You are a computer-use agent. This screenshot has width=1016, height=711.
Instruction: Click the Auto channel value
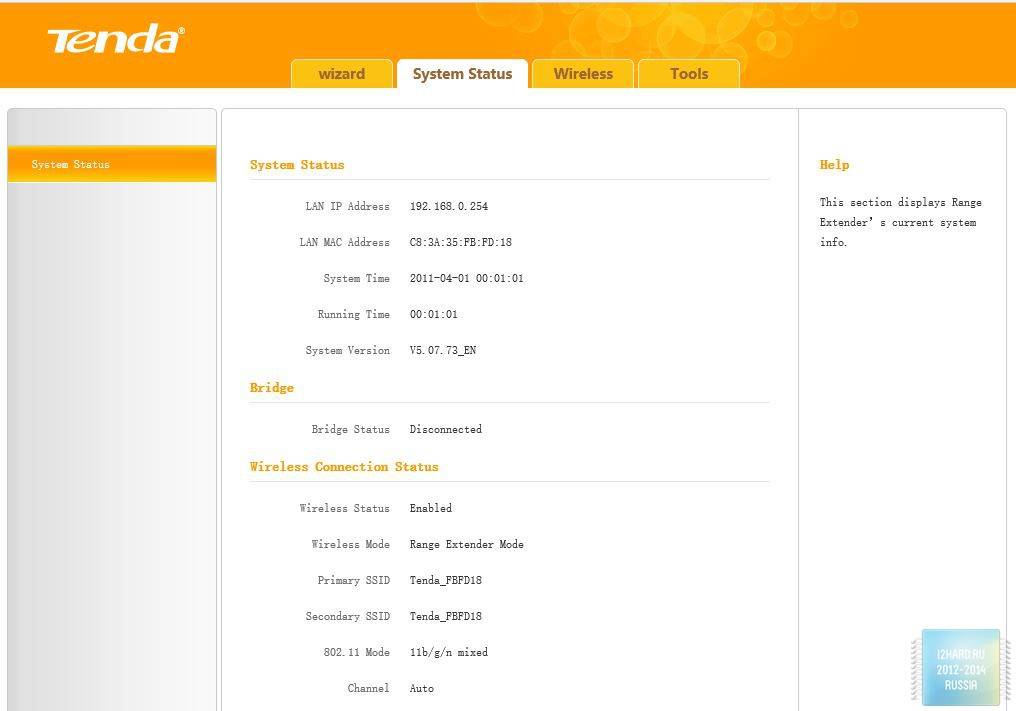point(422,689)
